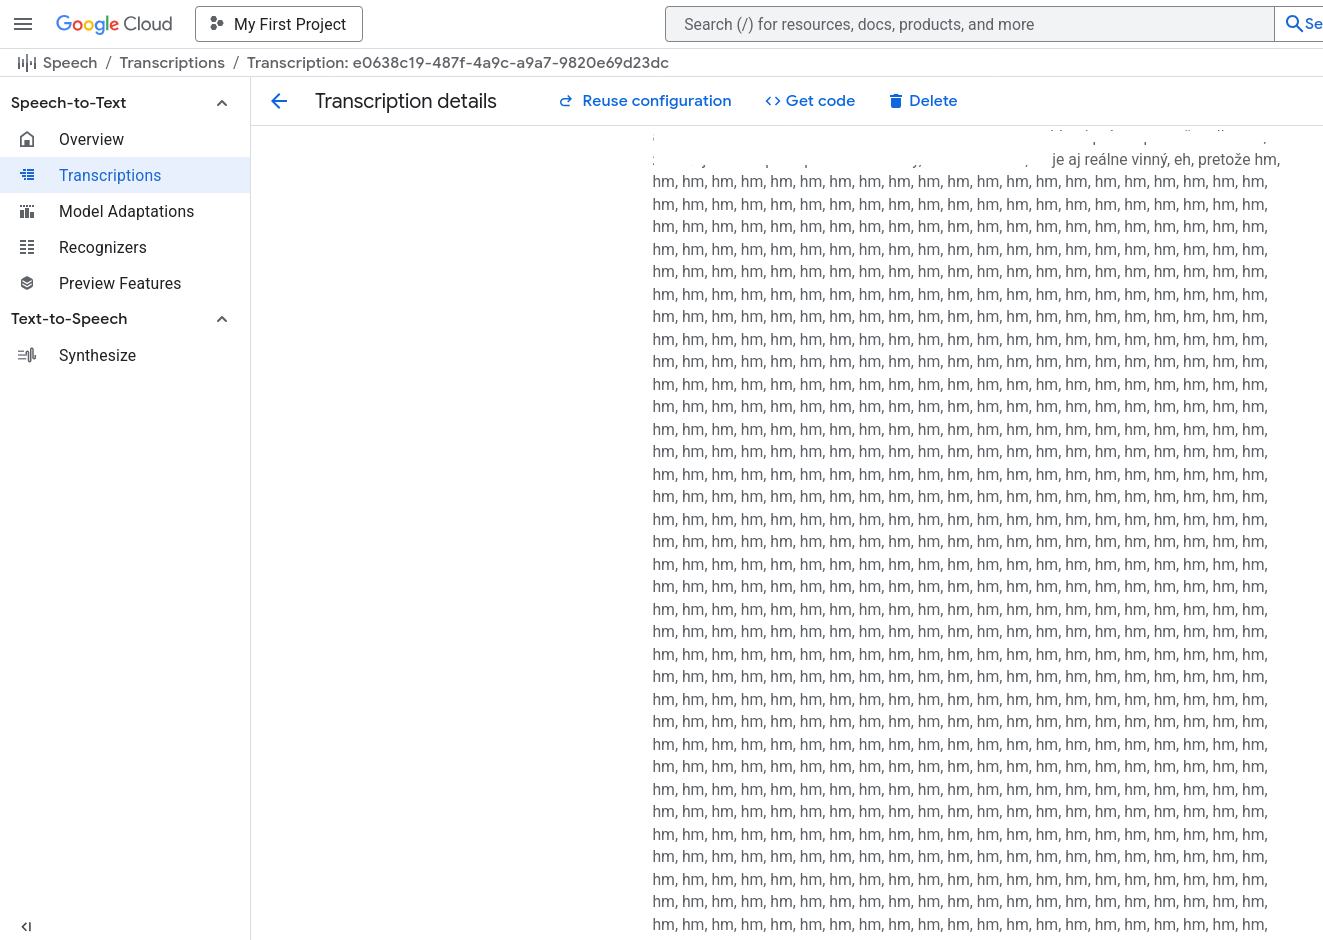The height and width of the screenshot is (940, 1323).
Task: Click the search magnifier icon
Action: tap(1294, 24)
